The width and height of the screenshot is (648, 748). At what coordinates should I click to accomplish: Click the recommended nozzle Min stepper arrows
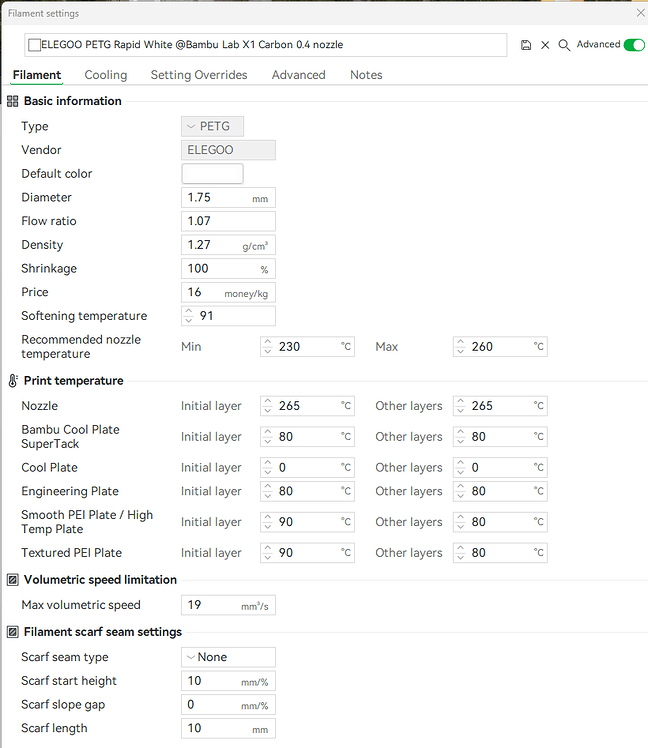268,347
